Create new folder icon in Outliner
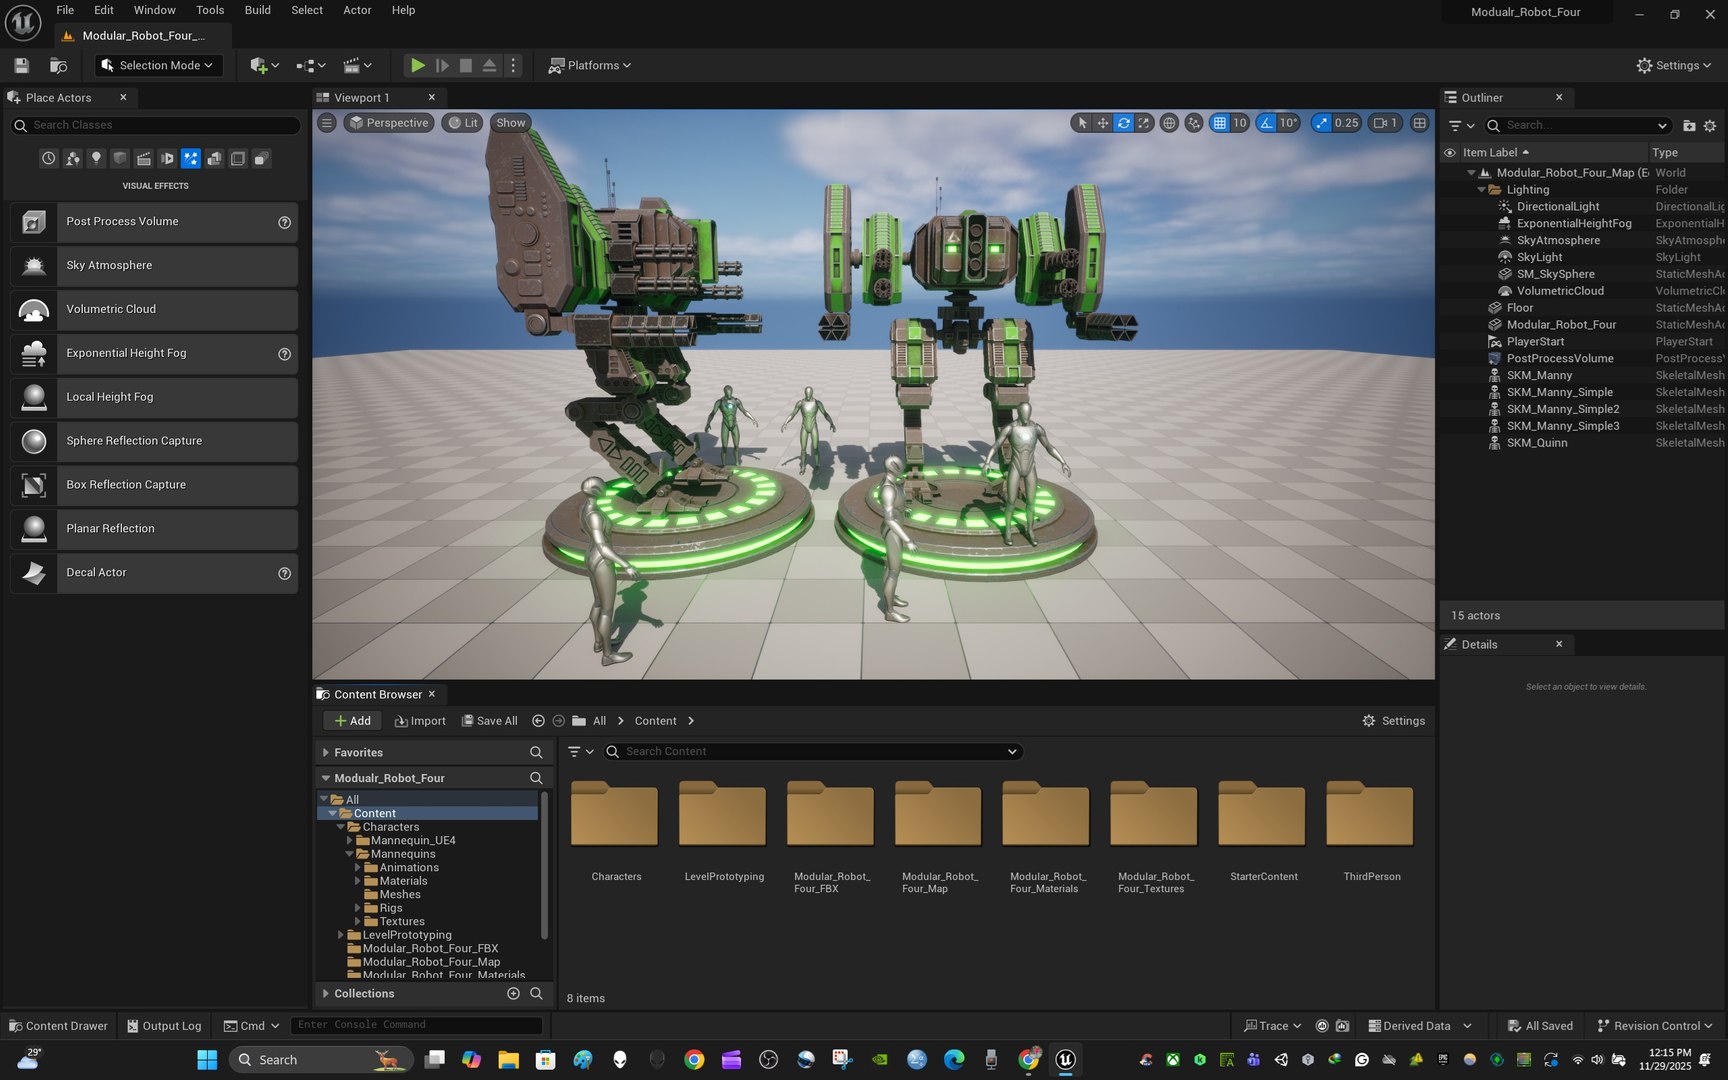Screen dimensions: 1728x1080 pyautogui.click(x=1689, y=126)
